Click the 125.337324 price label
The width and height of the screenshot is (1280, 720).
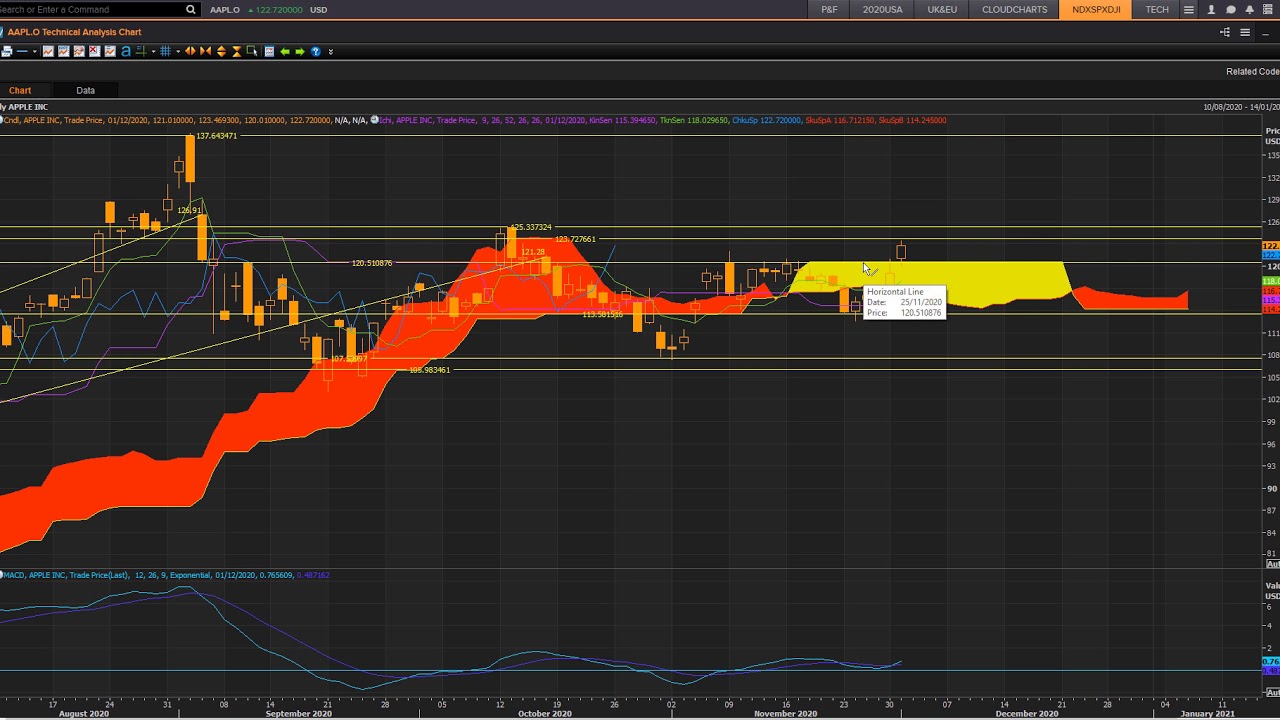(531, 227)
